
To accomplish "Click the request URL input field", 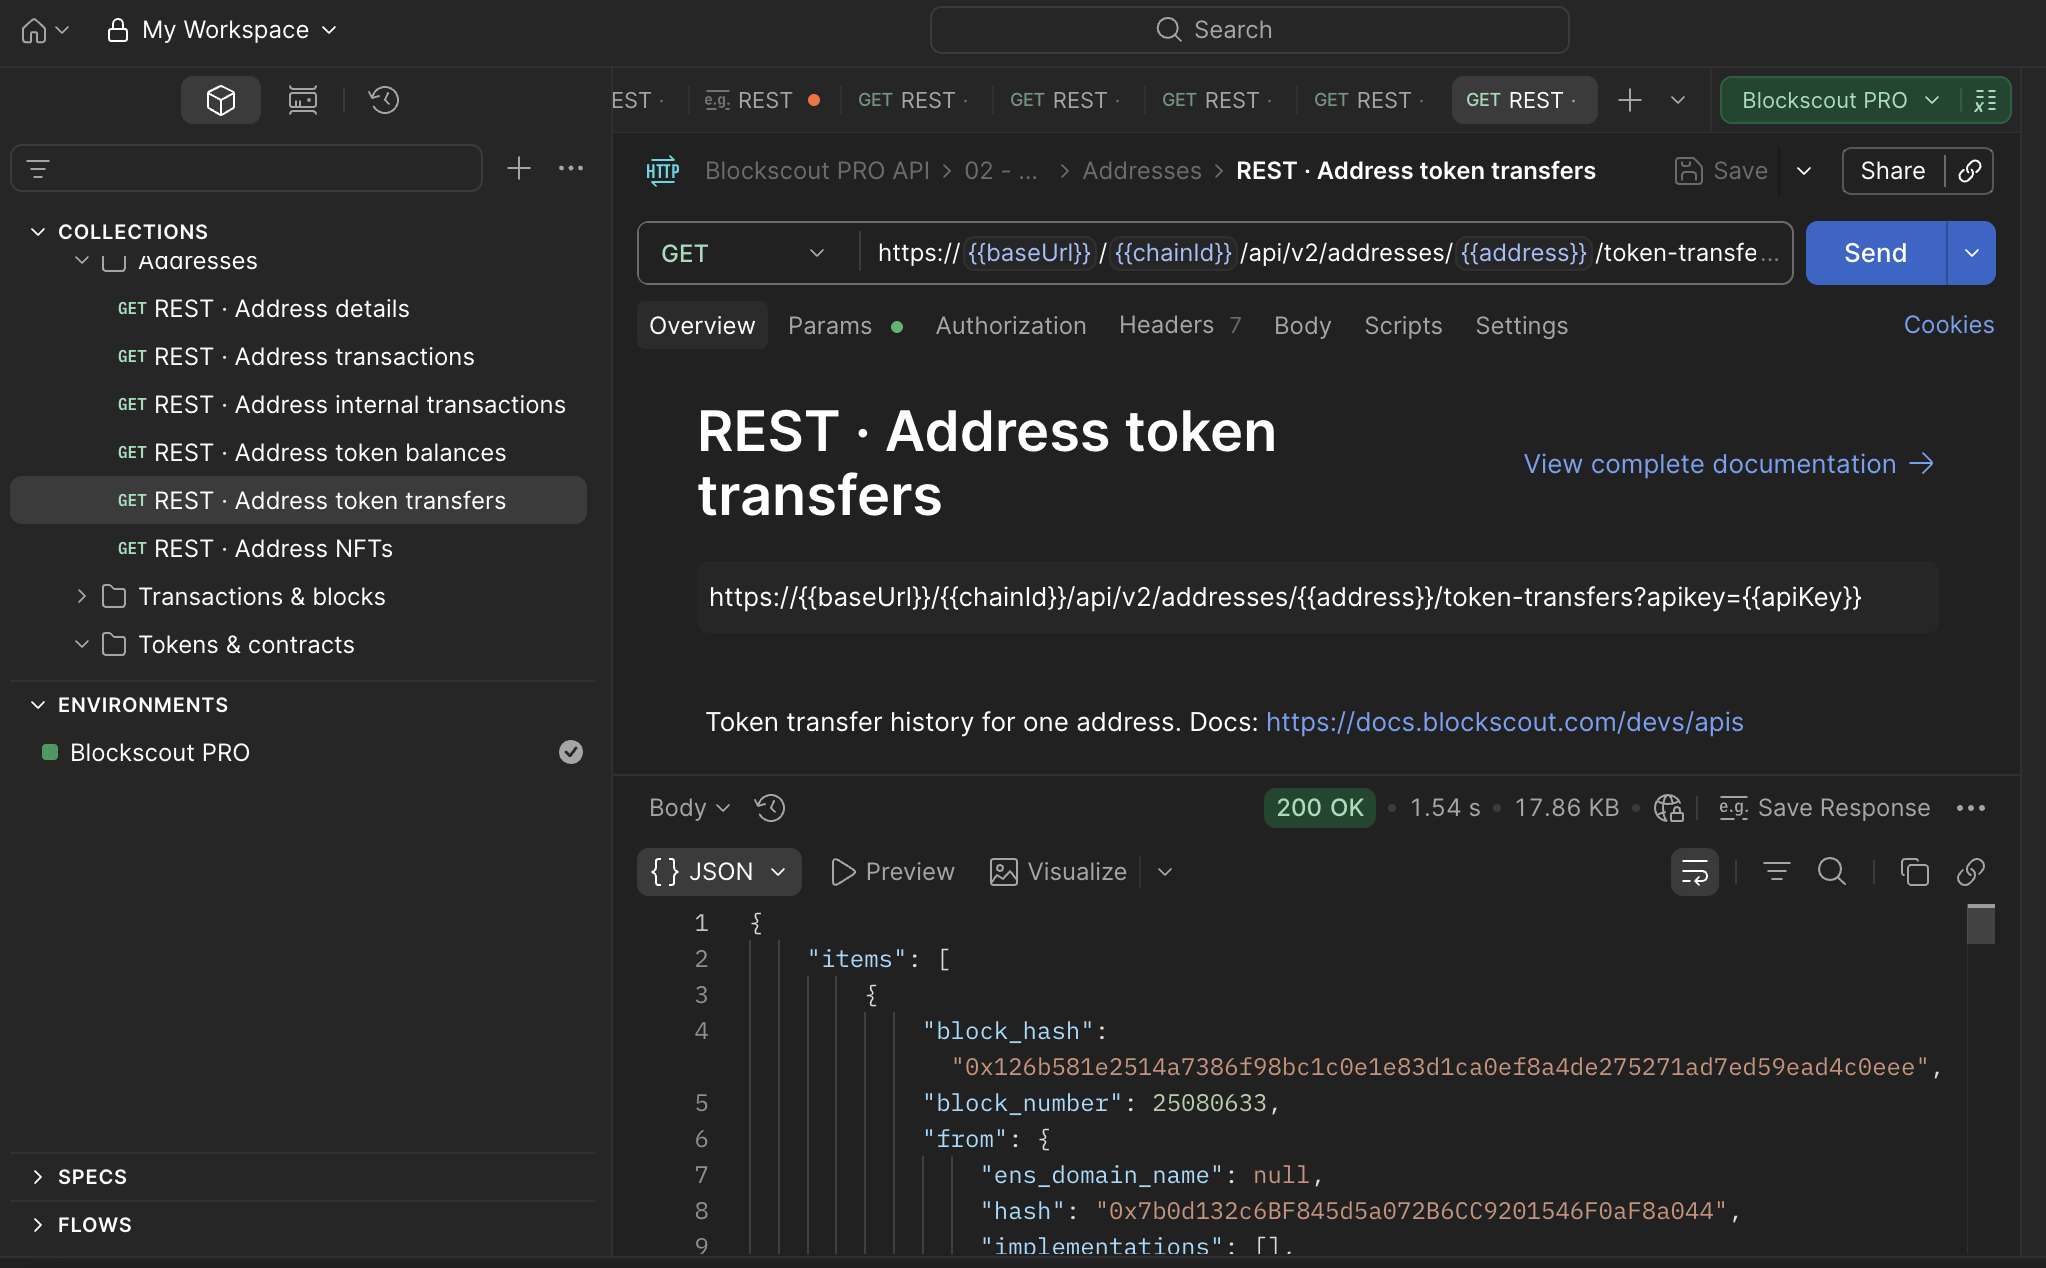I will [1326, 253].
